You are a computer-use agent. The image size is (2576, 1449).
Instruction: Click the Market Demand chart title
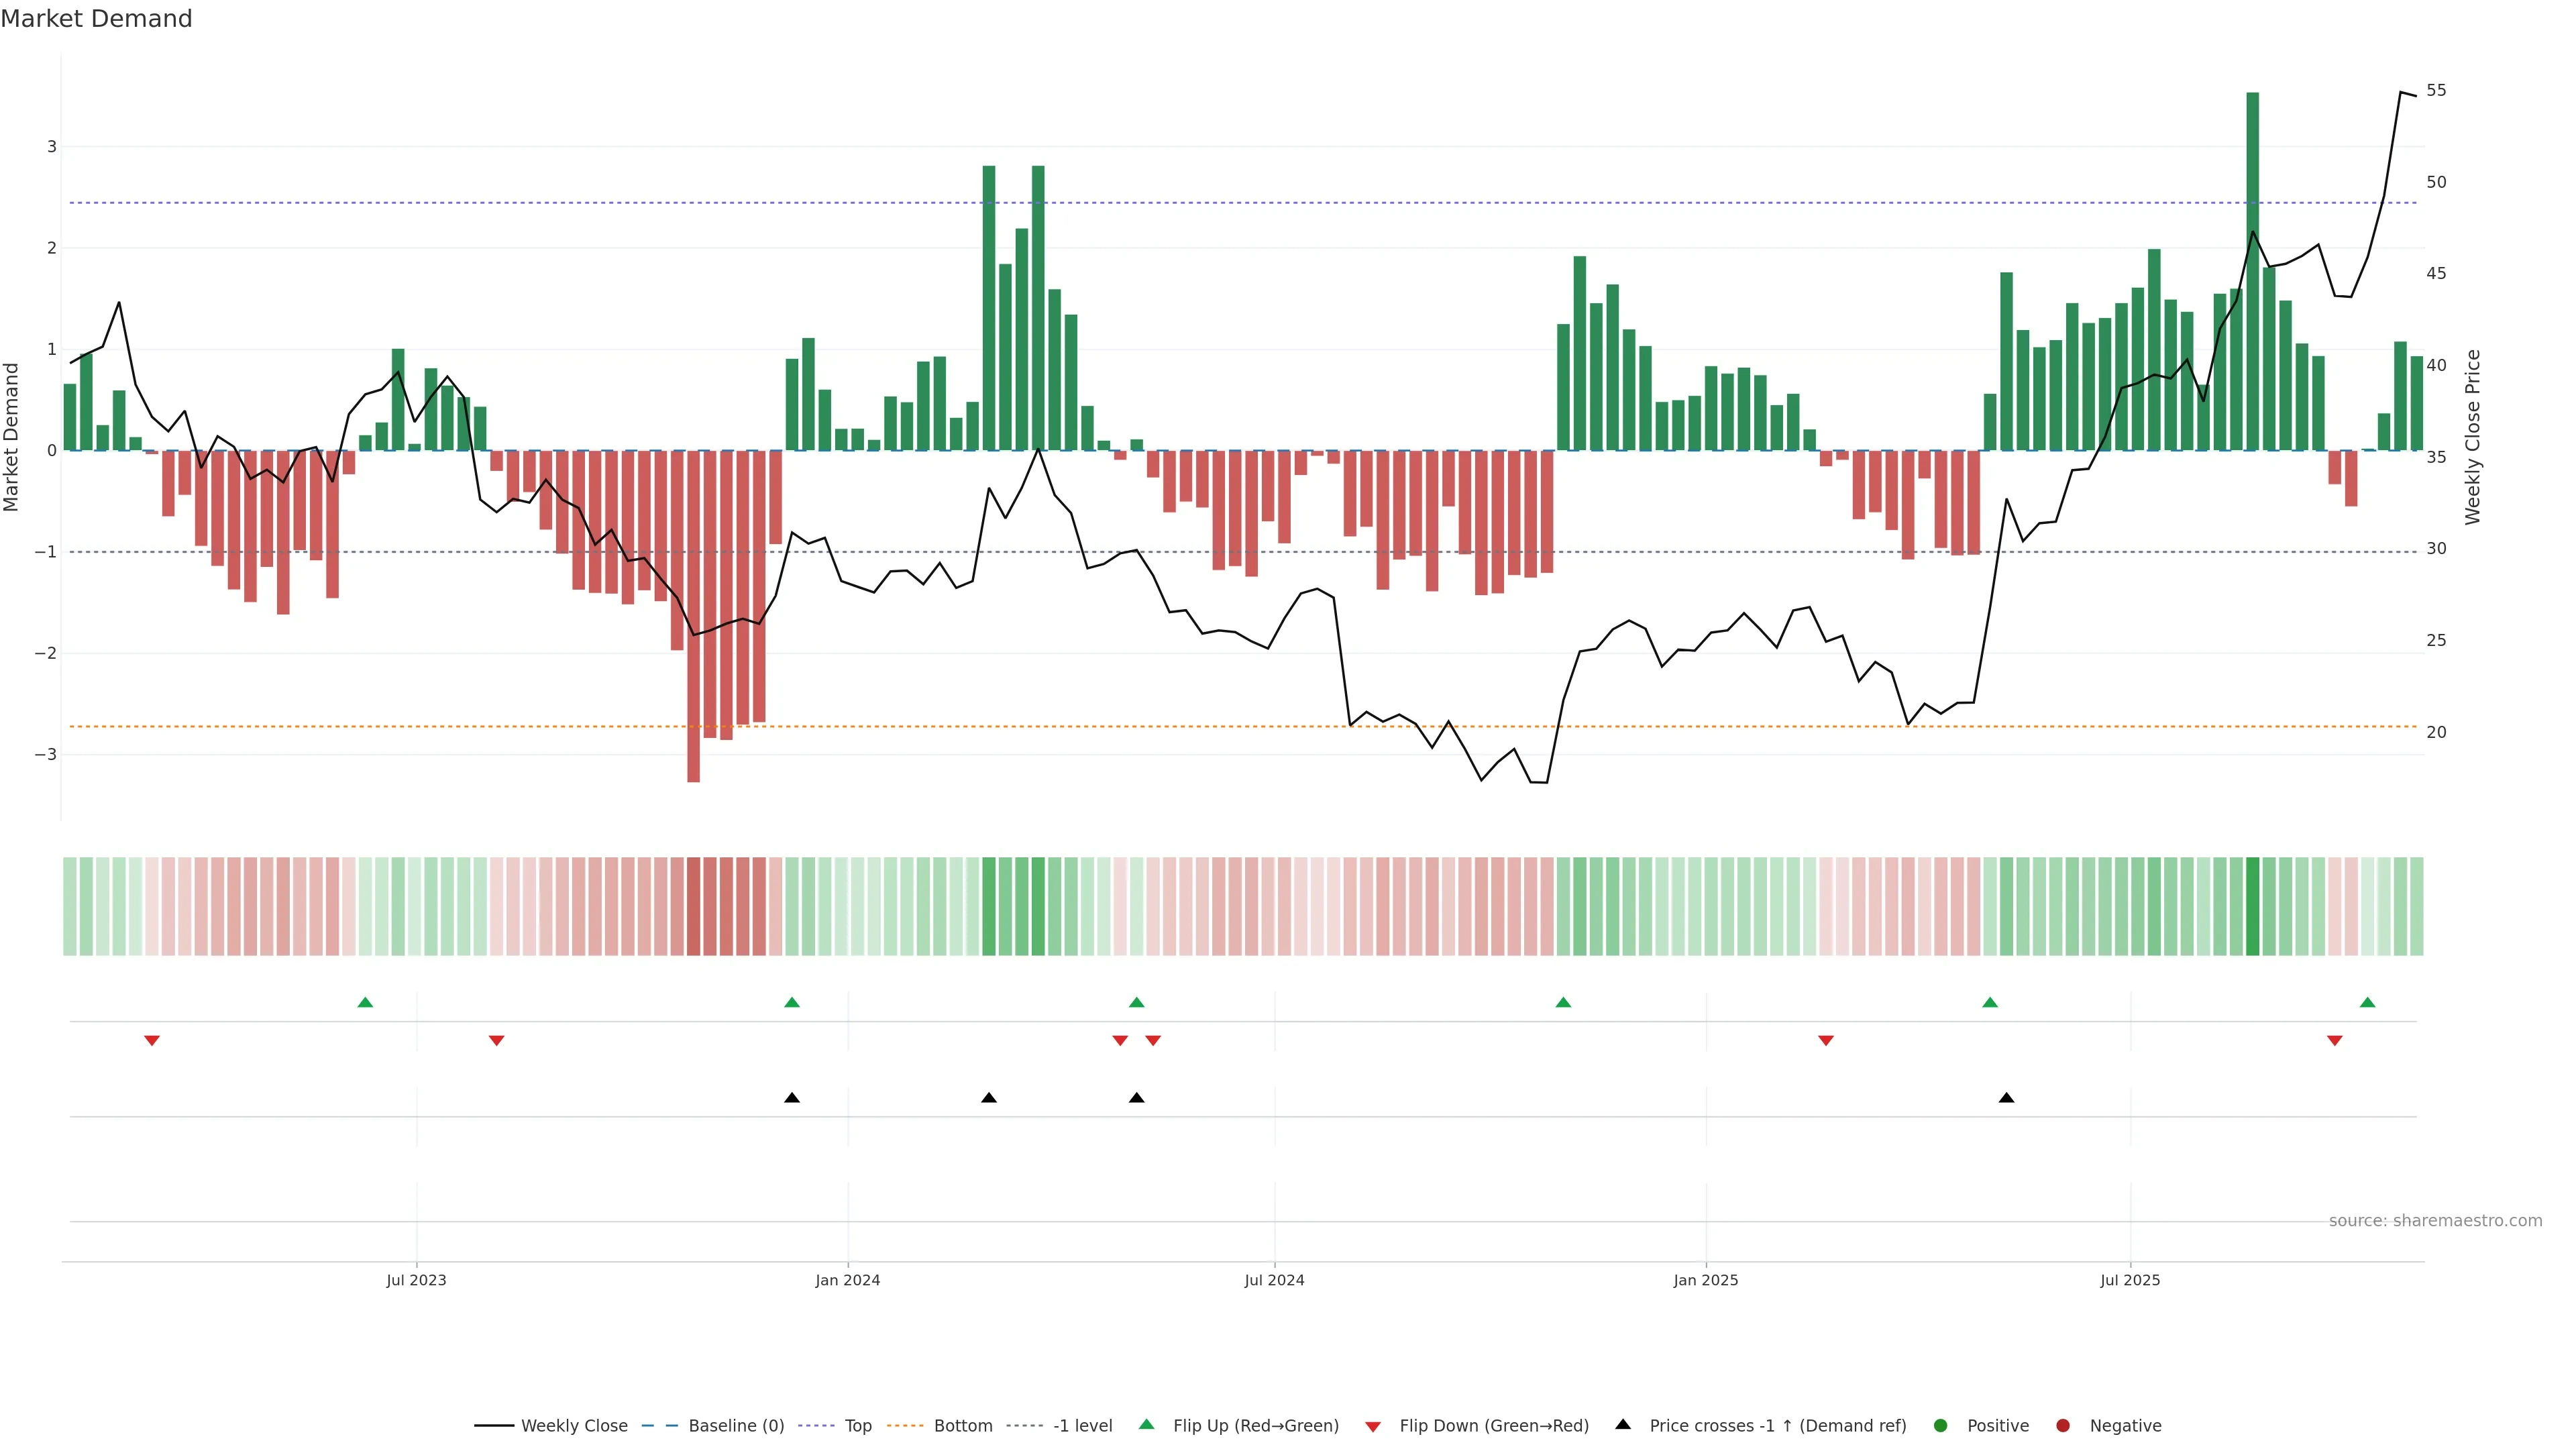[x=96, y=19]
